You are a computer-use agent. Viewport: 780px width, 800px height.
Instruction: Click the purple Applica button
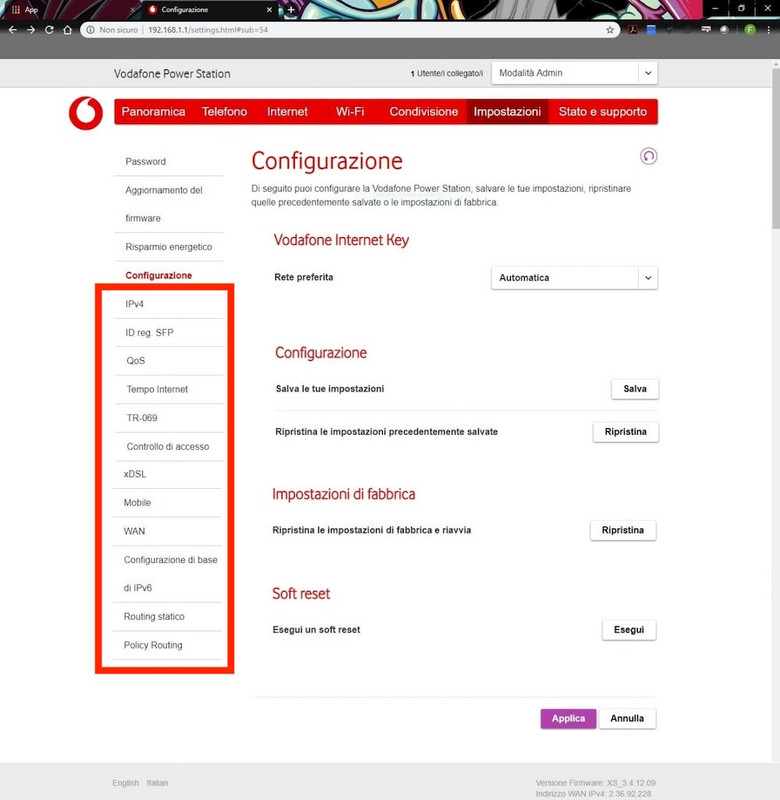(568, 718)
